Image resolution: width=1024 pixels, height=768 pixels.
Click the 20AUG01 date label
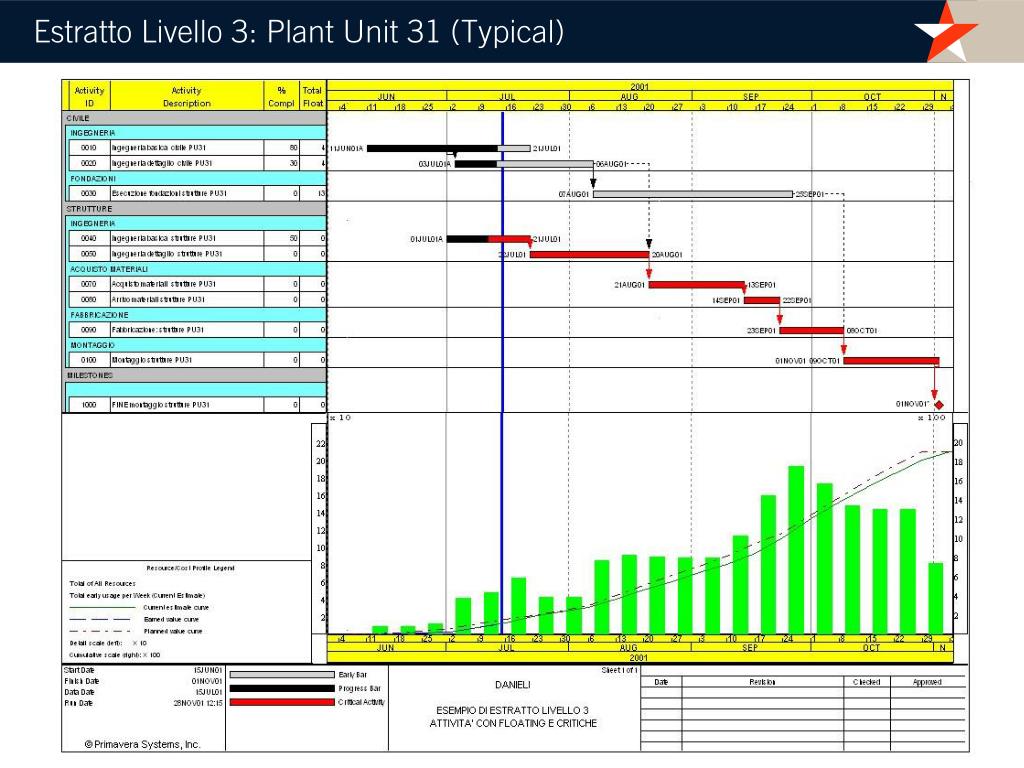(x=667, y=255)
